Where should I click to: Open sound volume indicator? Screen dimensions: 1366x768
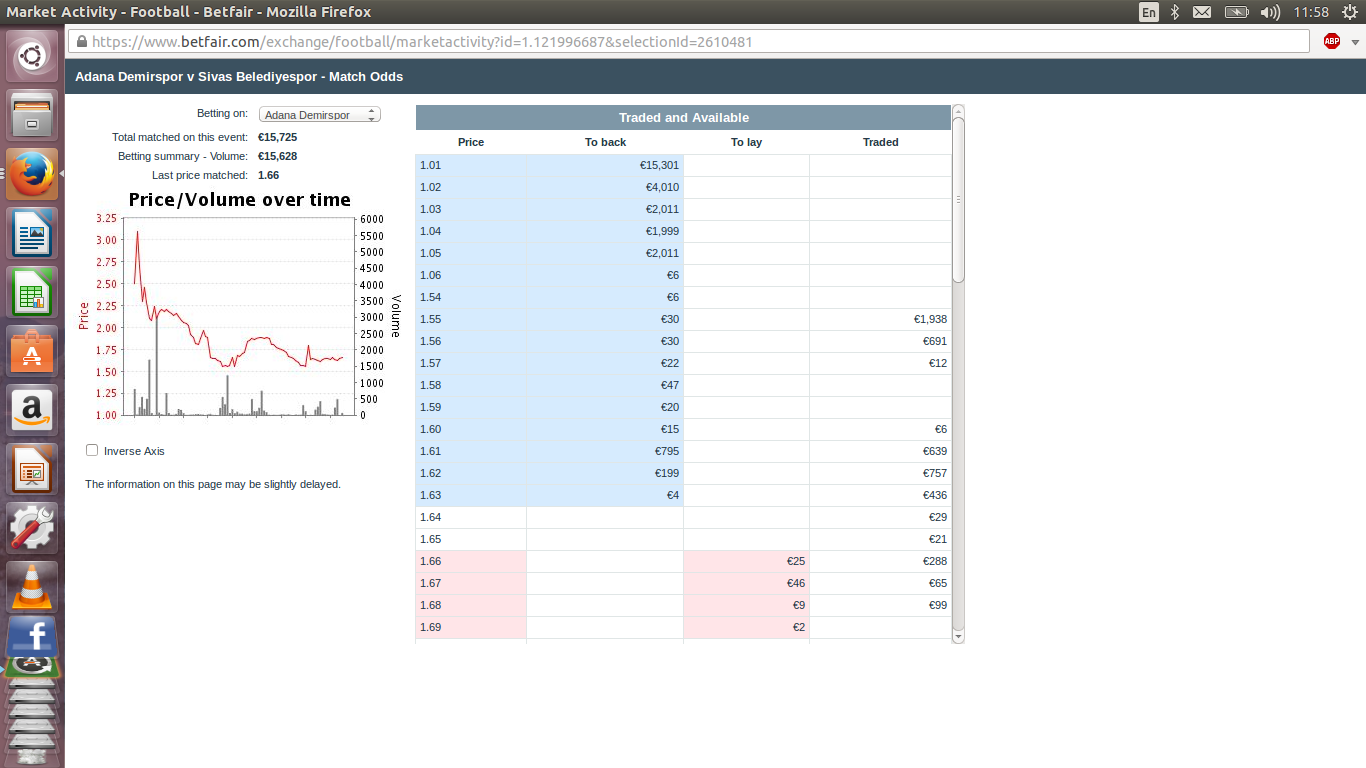point(1270,12)
